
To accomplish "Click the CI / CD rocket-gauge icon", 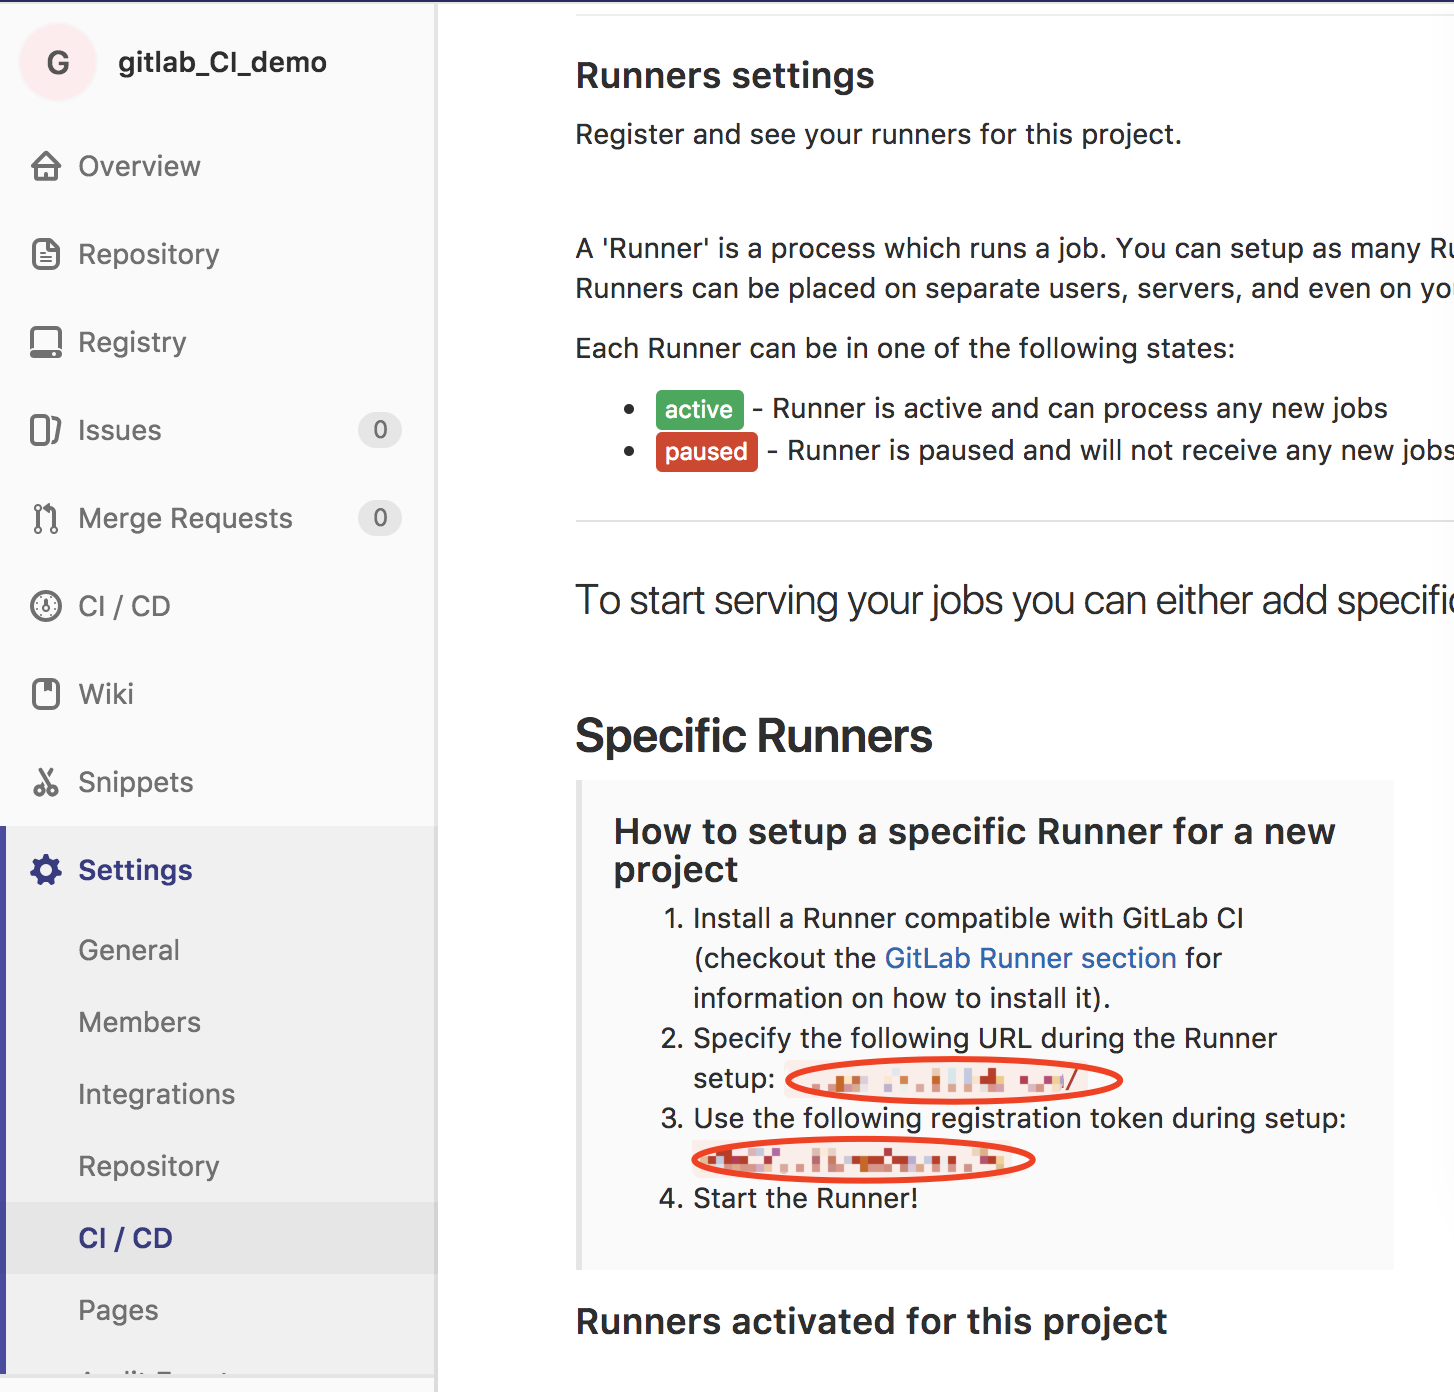I will tap(46, 606).
